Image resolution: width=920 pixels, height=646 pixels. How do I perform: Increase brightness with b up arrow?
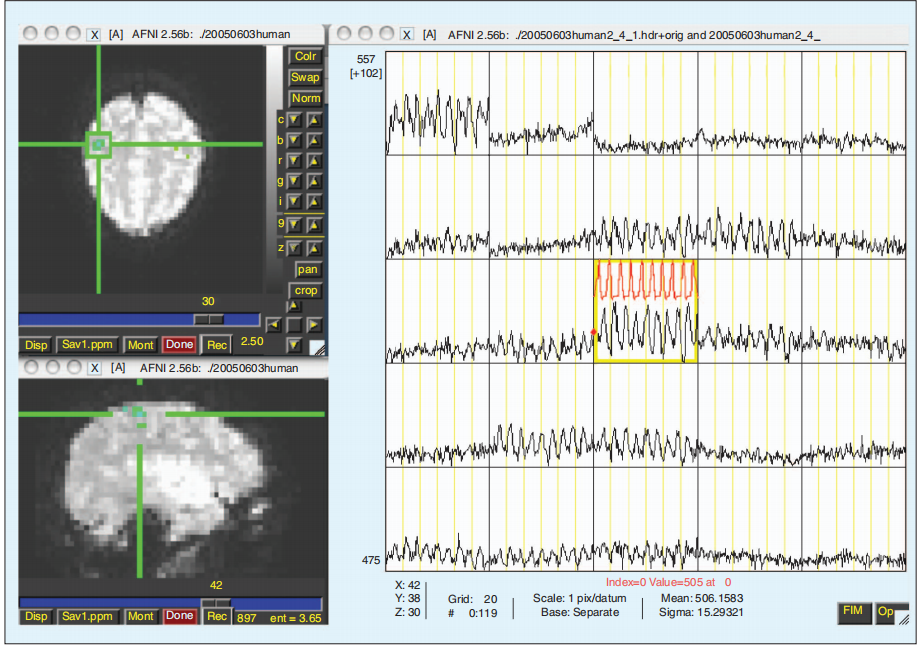pyautogui.click(x=314, y=141)
